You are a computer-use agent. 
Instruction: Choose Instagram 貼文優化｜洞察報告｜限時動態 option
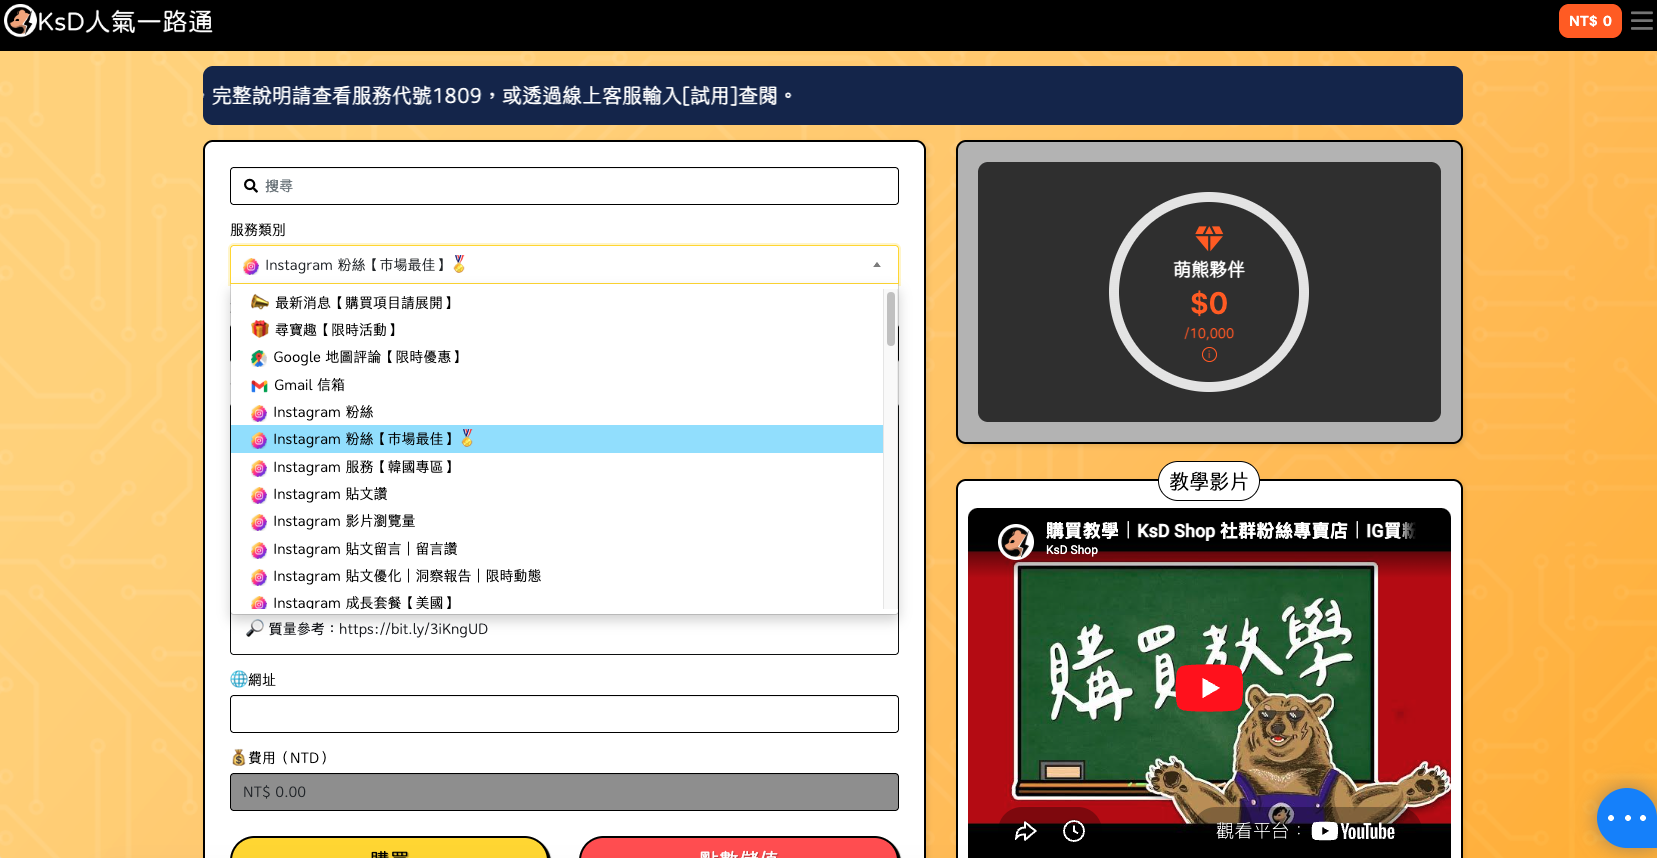click(557, 576)
